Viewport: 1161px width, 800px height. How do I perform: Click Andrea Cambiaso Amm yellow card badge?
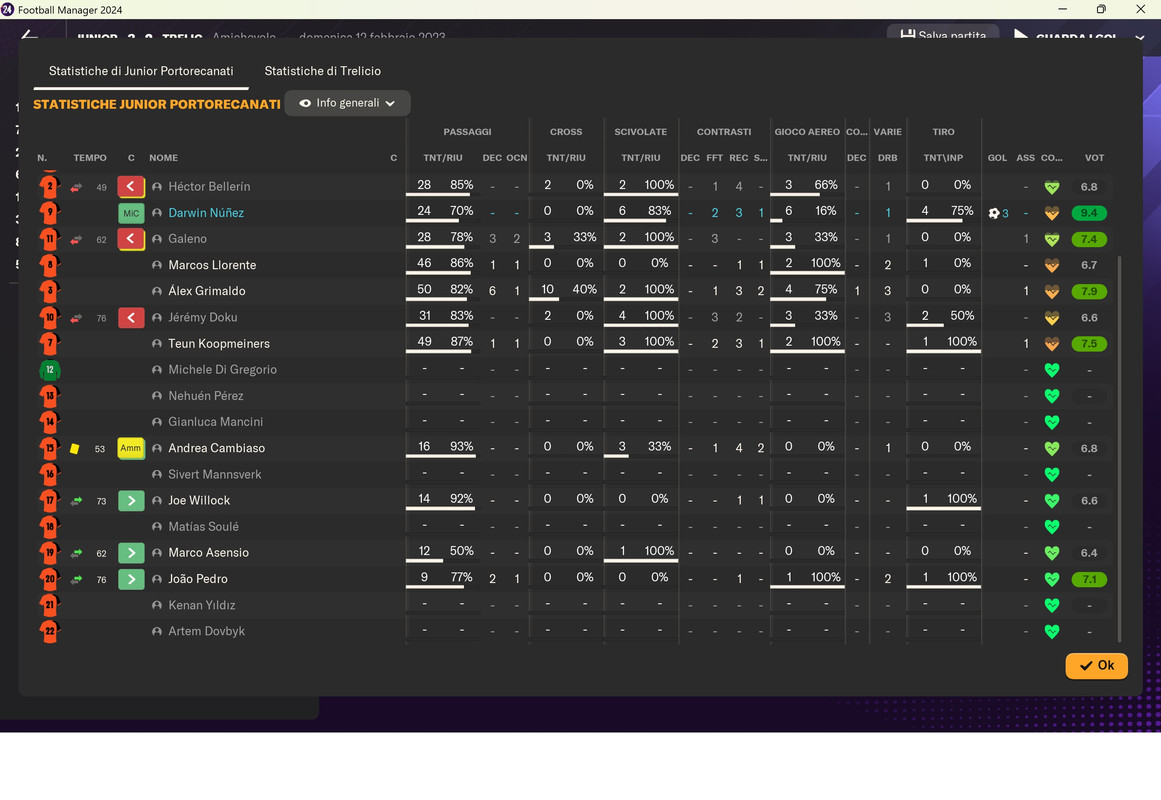point(131,448)
